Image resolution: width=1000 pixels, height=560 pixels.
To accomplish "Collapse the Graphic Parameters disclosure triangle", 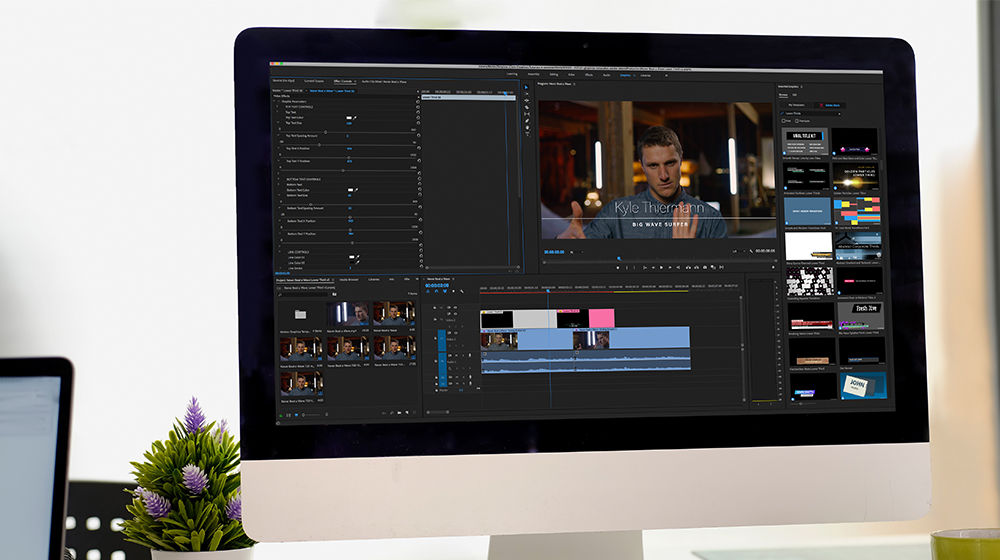I will point(274,101).
